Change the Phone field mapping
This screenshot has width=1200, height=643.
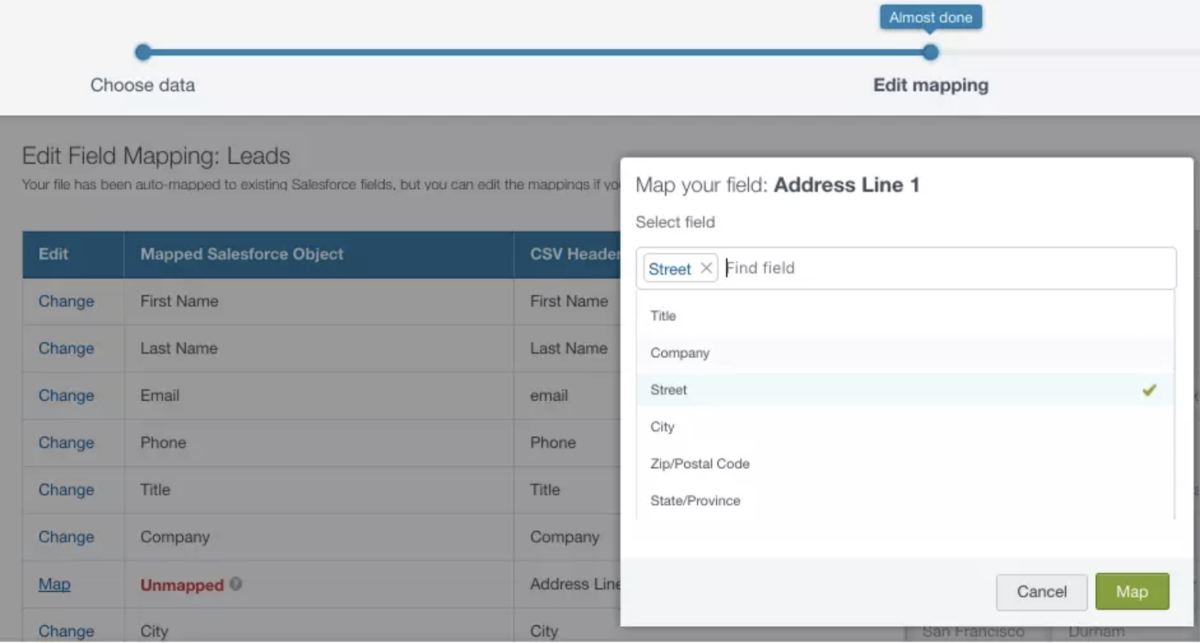pos(66,442)
